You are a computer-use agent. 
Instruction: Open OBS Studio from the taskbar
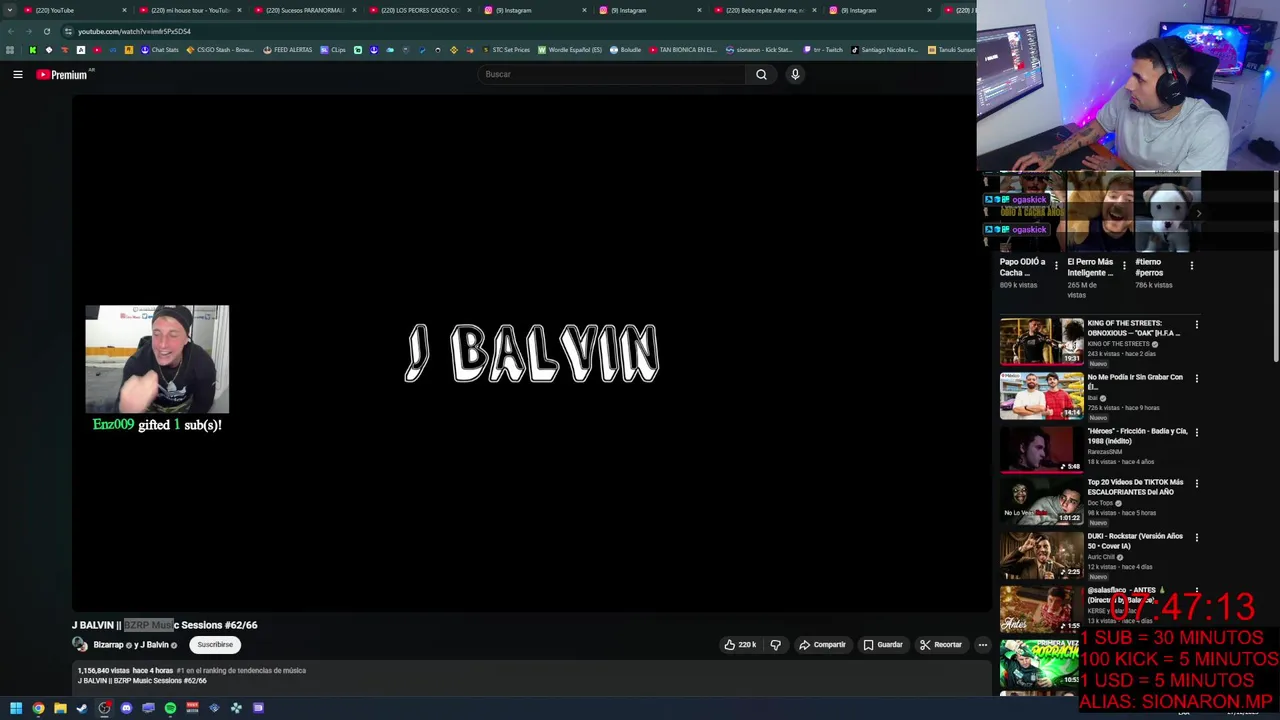104,708
